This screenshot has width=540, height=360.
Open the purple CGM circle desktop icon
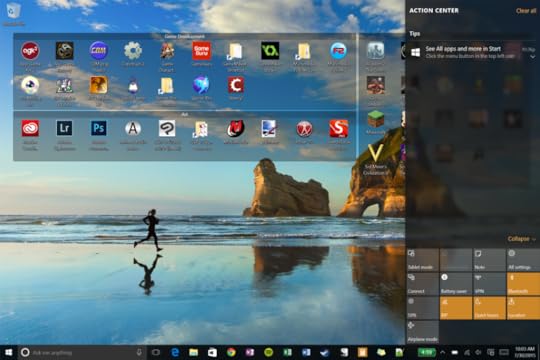[98, 51]
